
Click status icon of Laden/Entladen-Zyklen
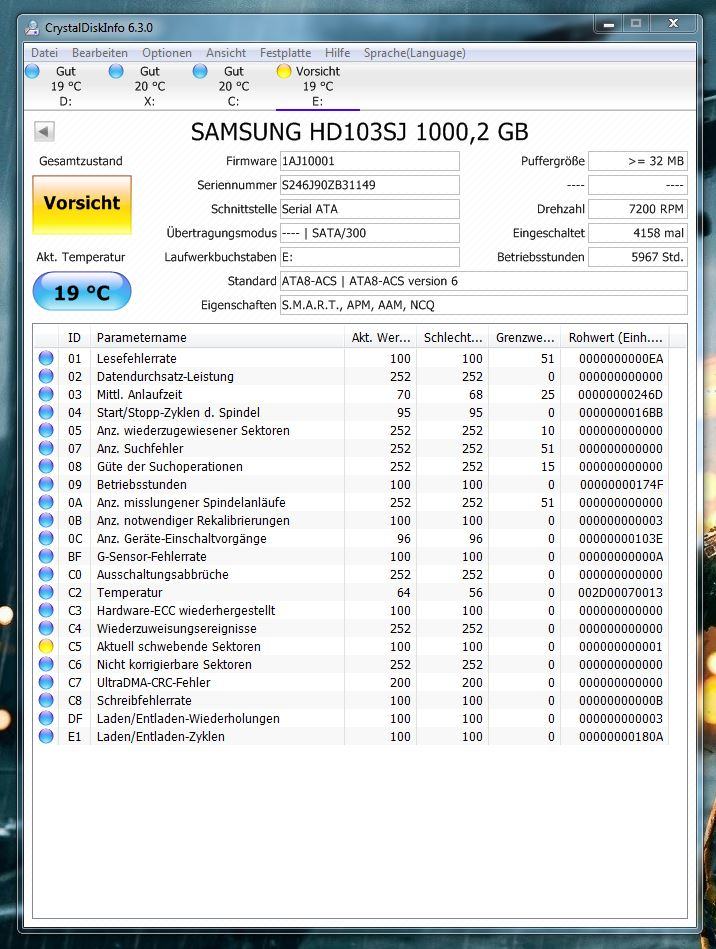[x=46, y=737]
